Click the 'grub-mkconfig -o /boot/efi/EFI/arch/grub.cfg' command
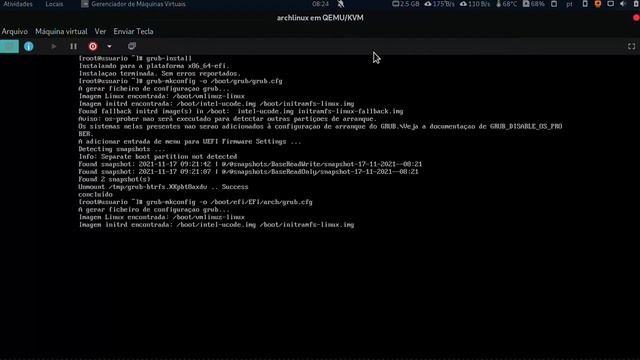This screenshot has height=360, width=640. [196, 202]
